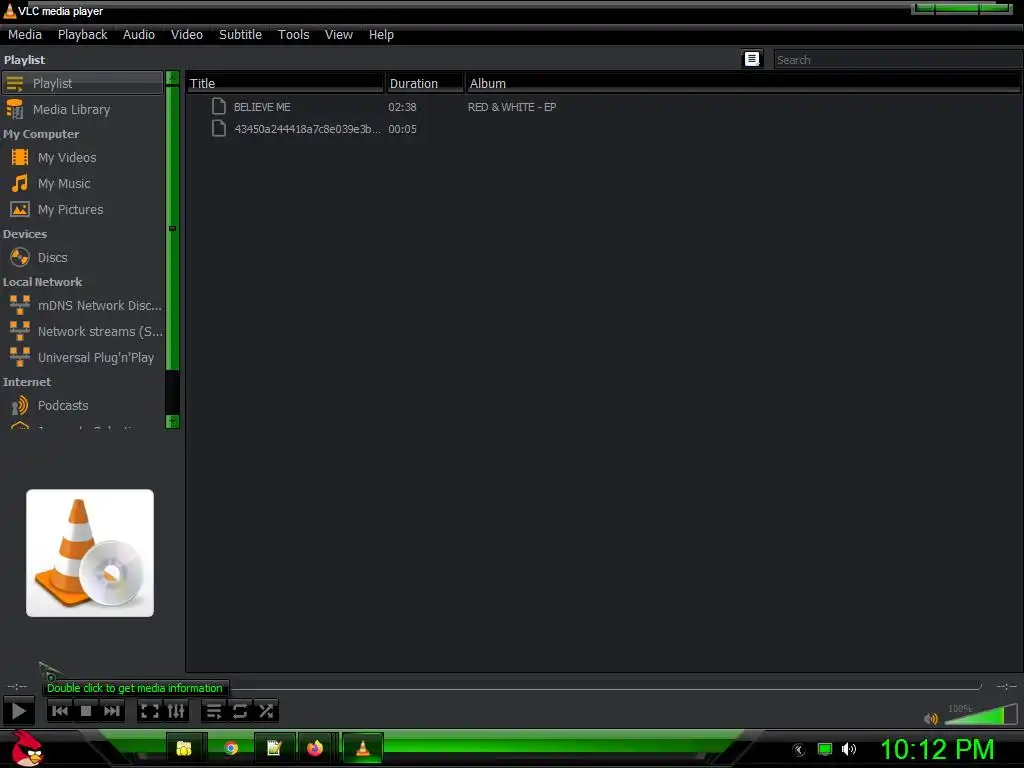1024x768 pixels.
Task: Start playback with the Play button
Action: click(x=18, y=711)
